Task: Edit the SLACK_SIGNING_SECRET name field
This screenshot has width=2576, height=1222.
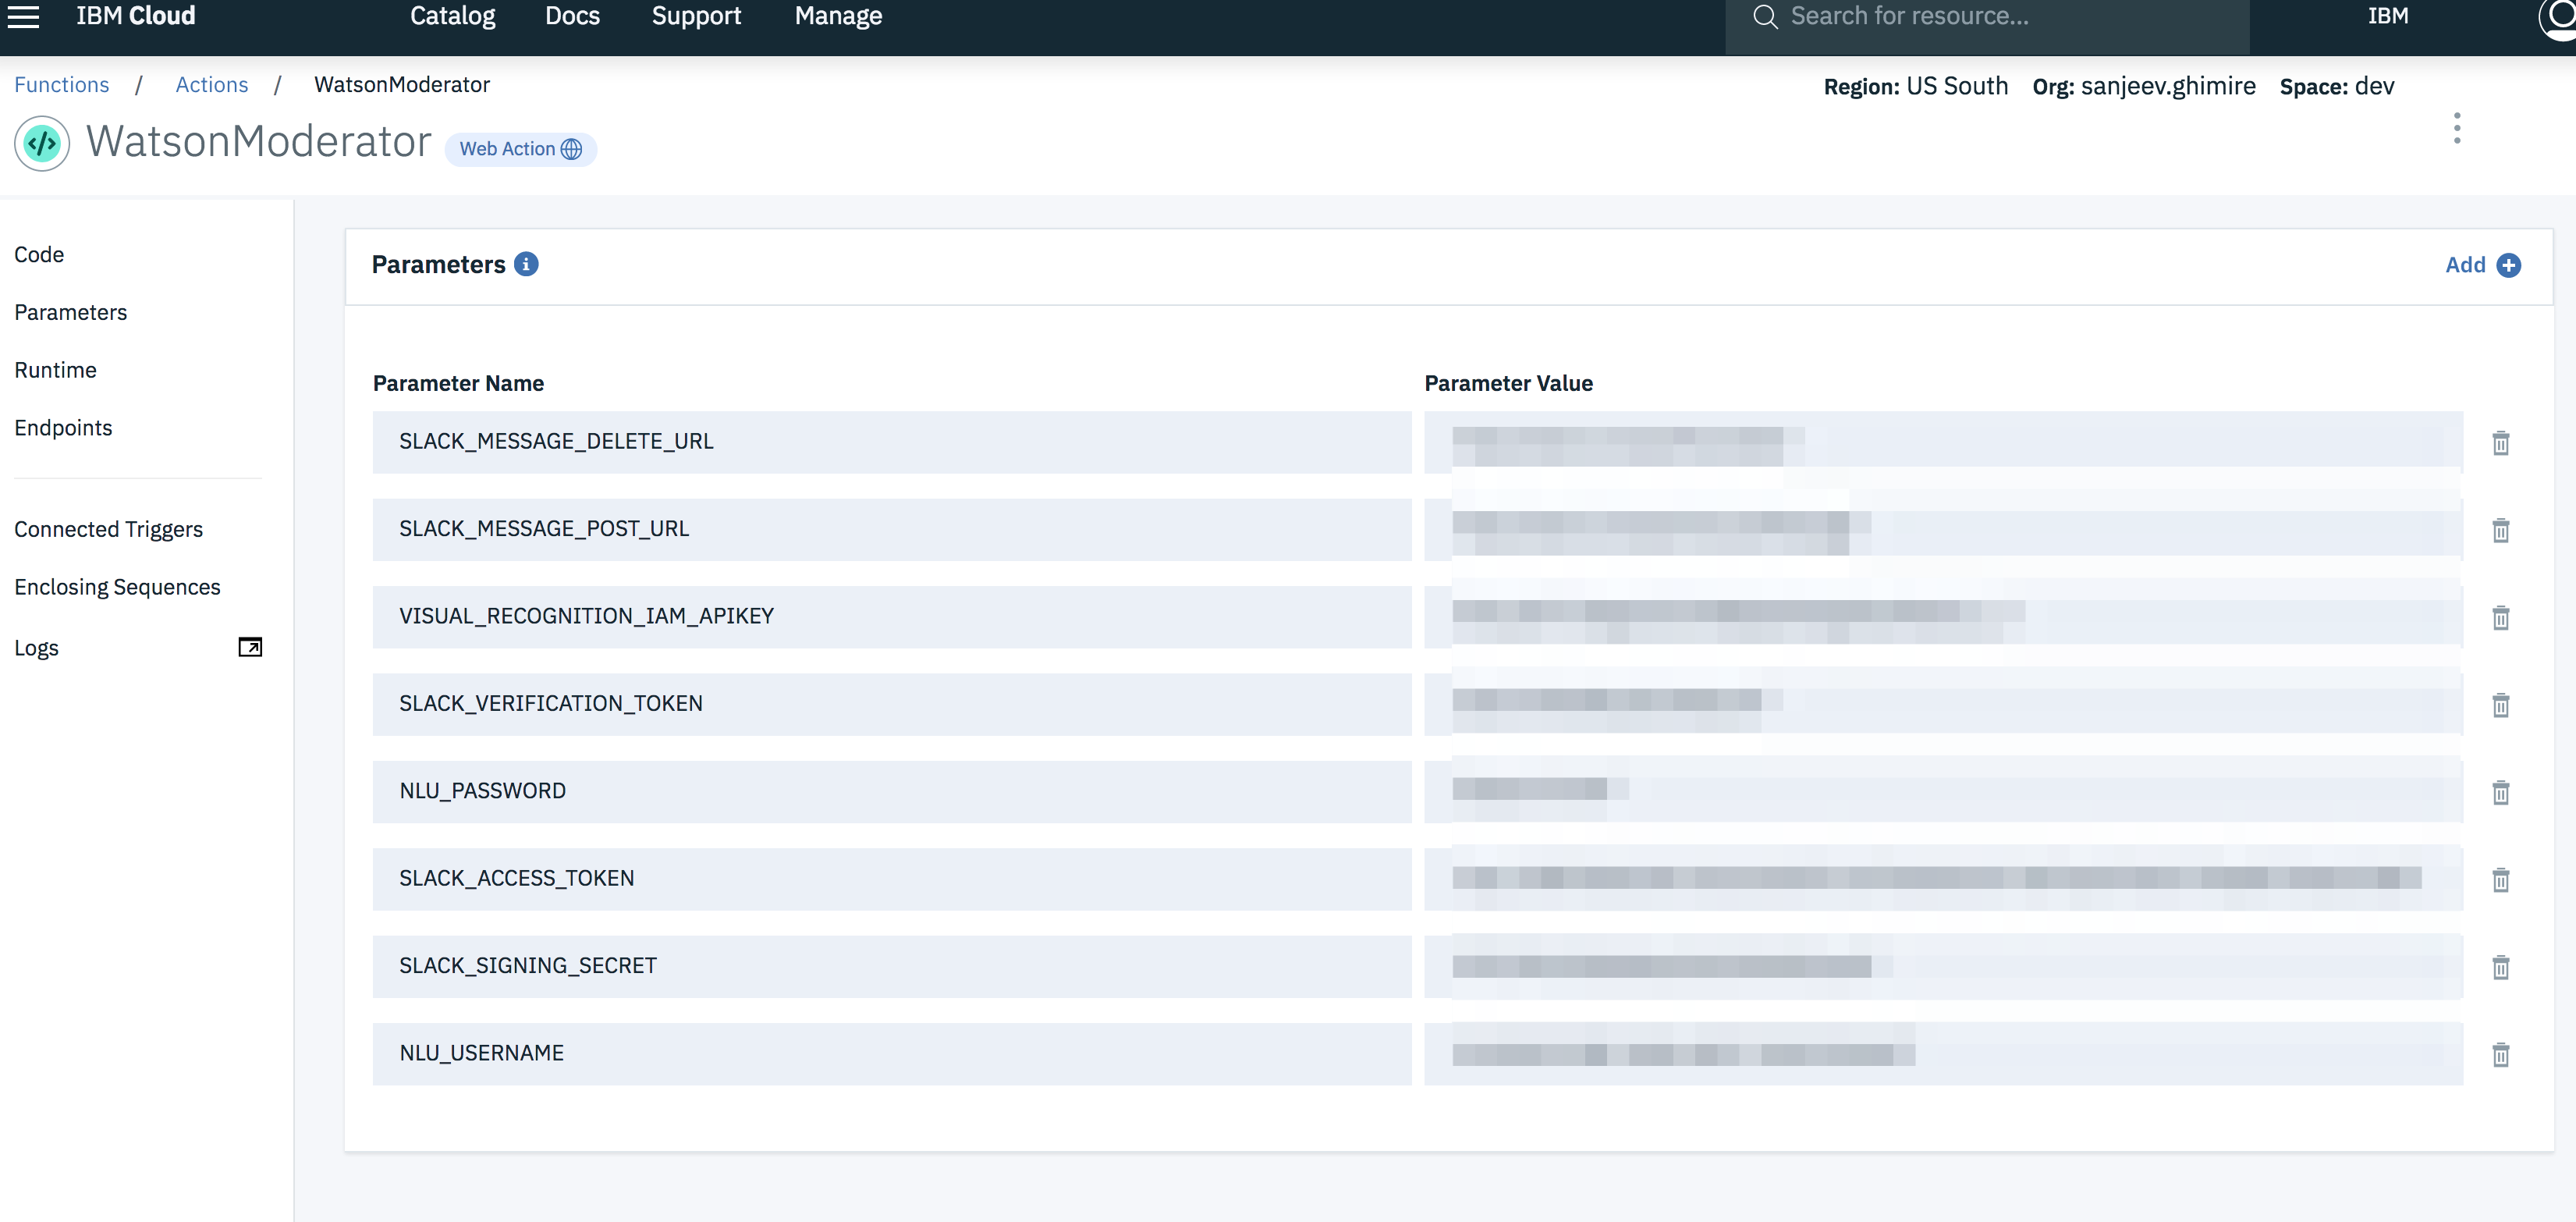Action: (892, 966)
